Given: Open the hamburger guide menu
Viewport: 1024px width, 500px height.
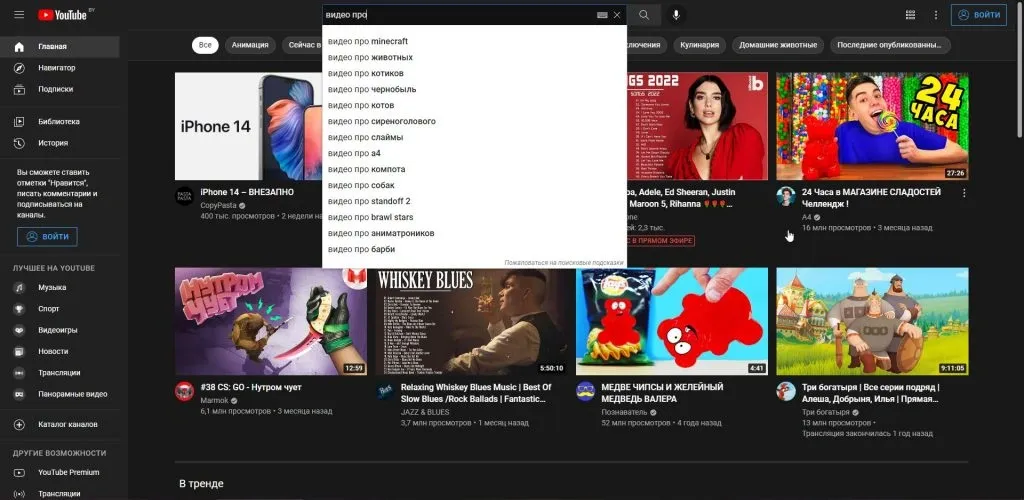Looking at the screenshot, I should click(x=19, y=14).
